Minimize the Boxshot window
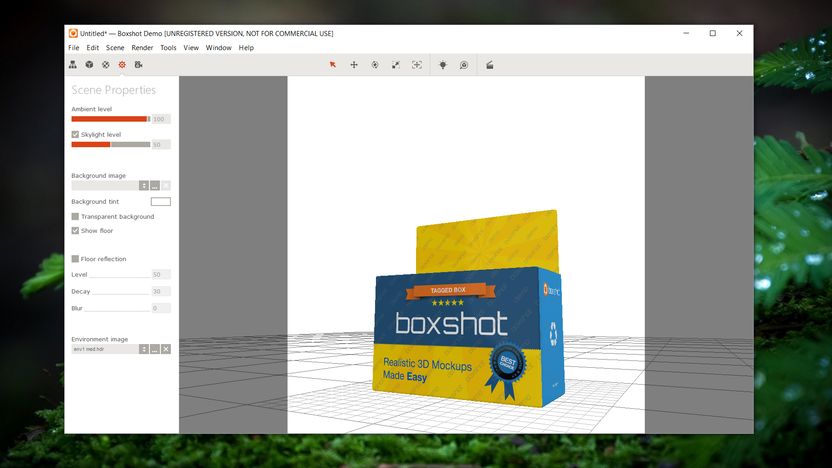The image size is (832, 468). (x=686, y=33)
